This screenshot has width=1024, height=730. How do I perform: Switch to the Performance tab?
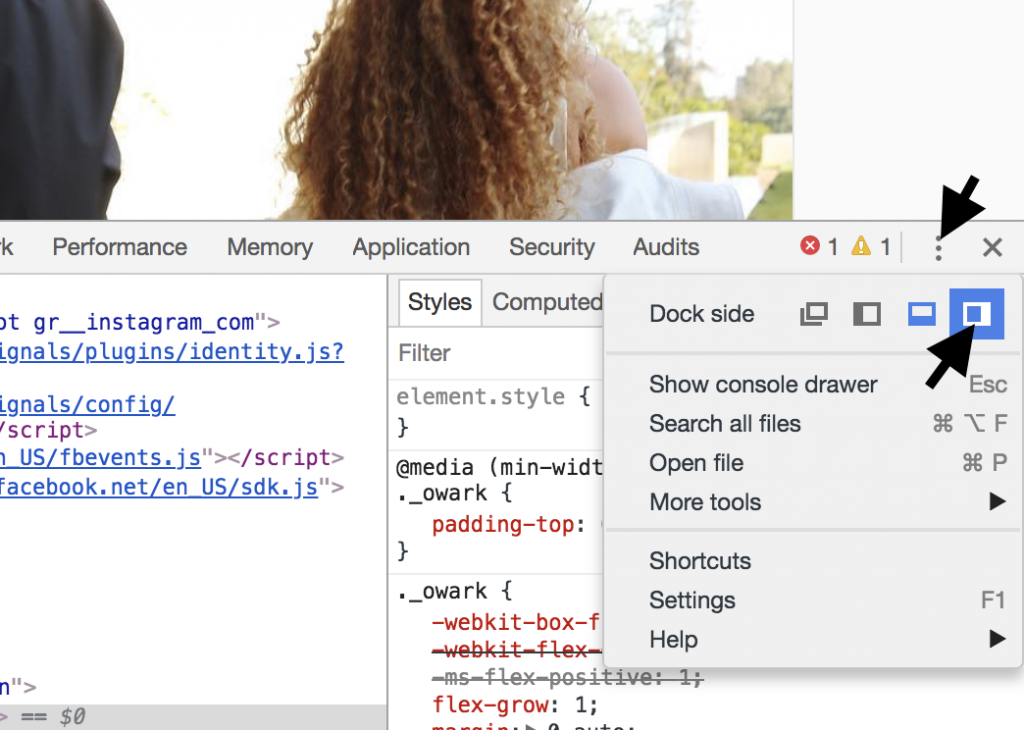click(x=120, y=247)
